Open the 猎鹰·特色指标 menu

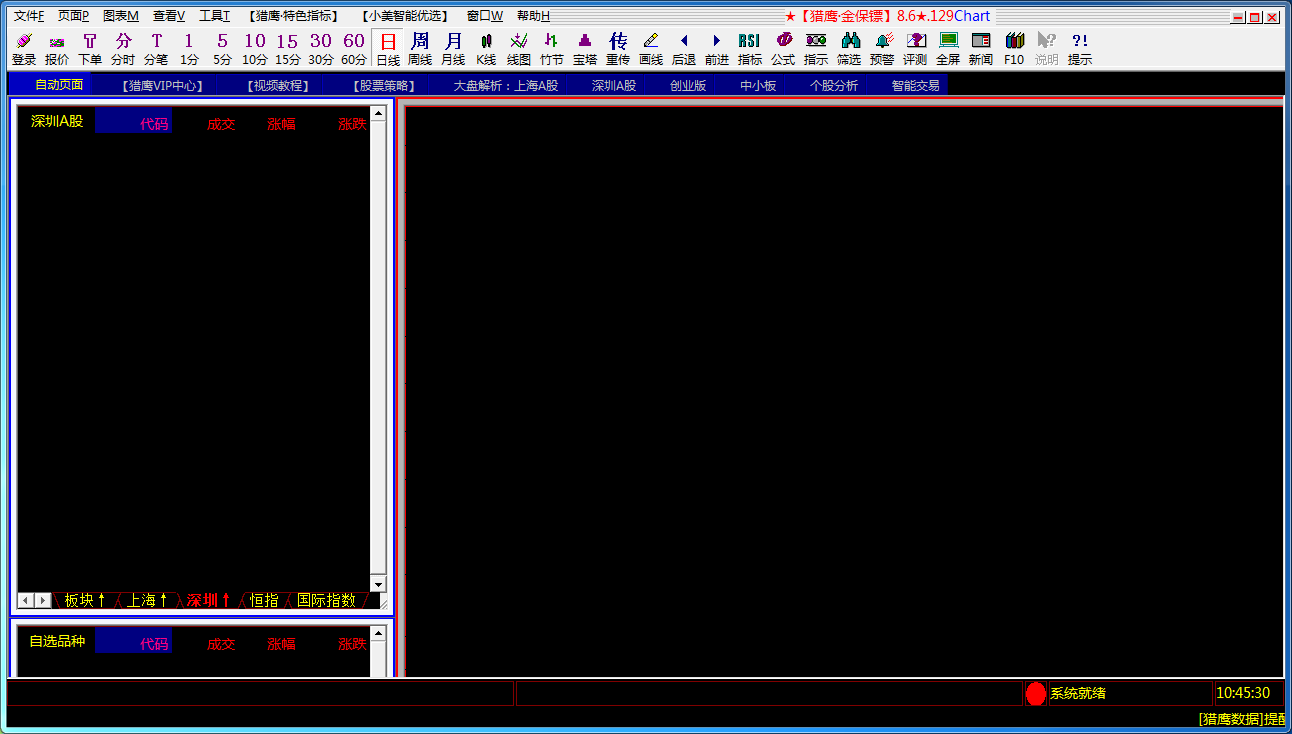293,16
